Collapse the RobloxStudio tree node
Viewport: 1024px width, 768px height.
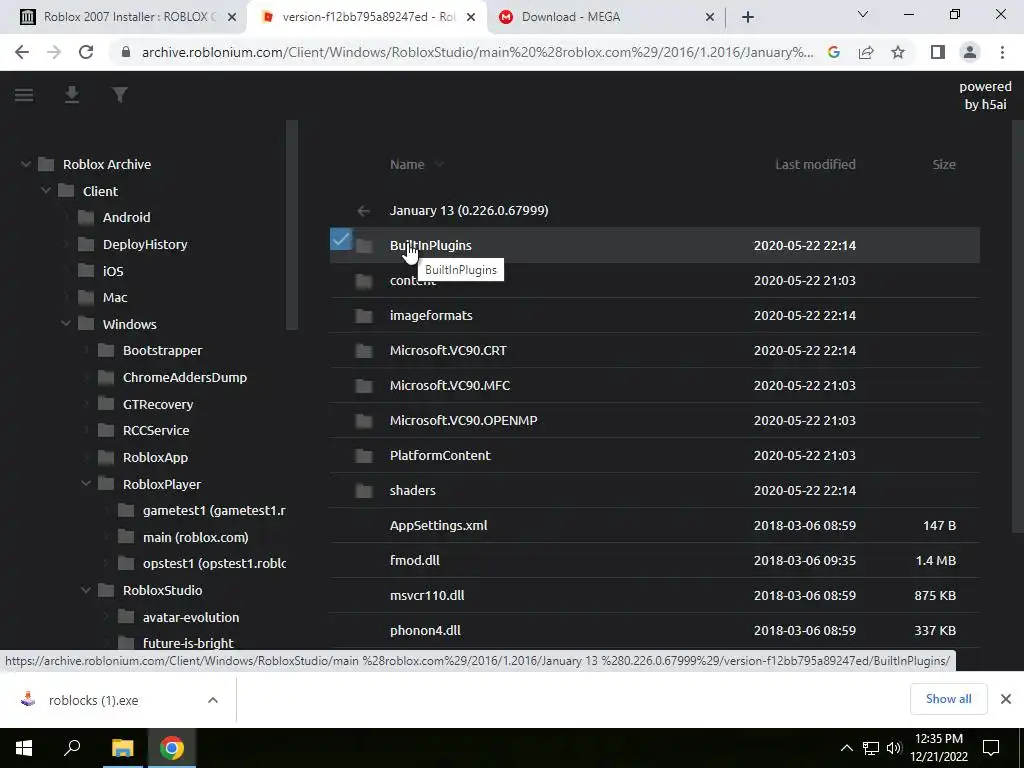coord(86,590)
